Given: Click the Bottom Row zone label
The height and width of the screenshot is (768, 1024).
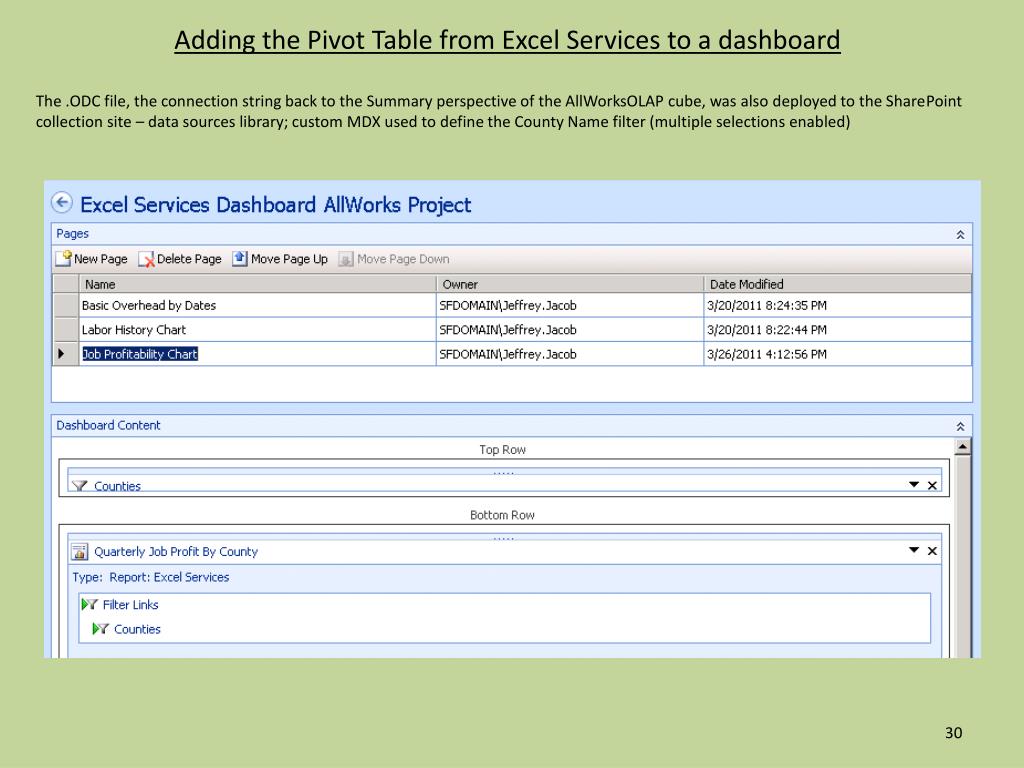Looking at the screenshot, I should coord(502,515).
